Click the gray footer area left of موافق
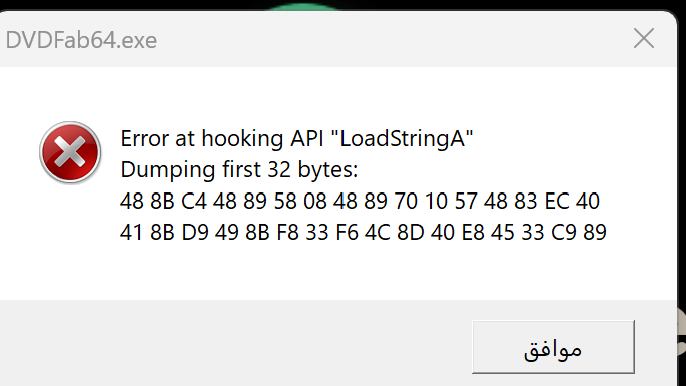The image size is (686, 386). tap(235, 344)
